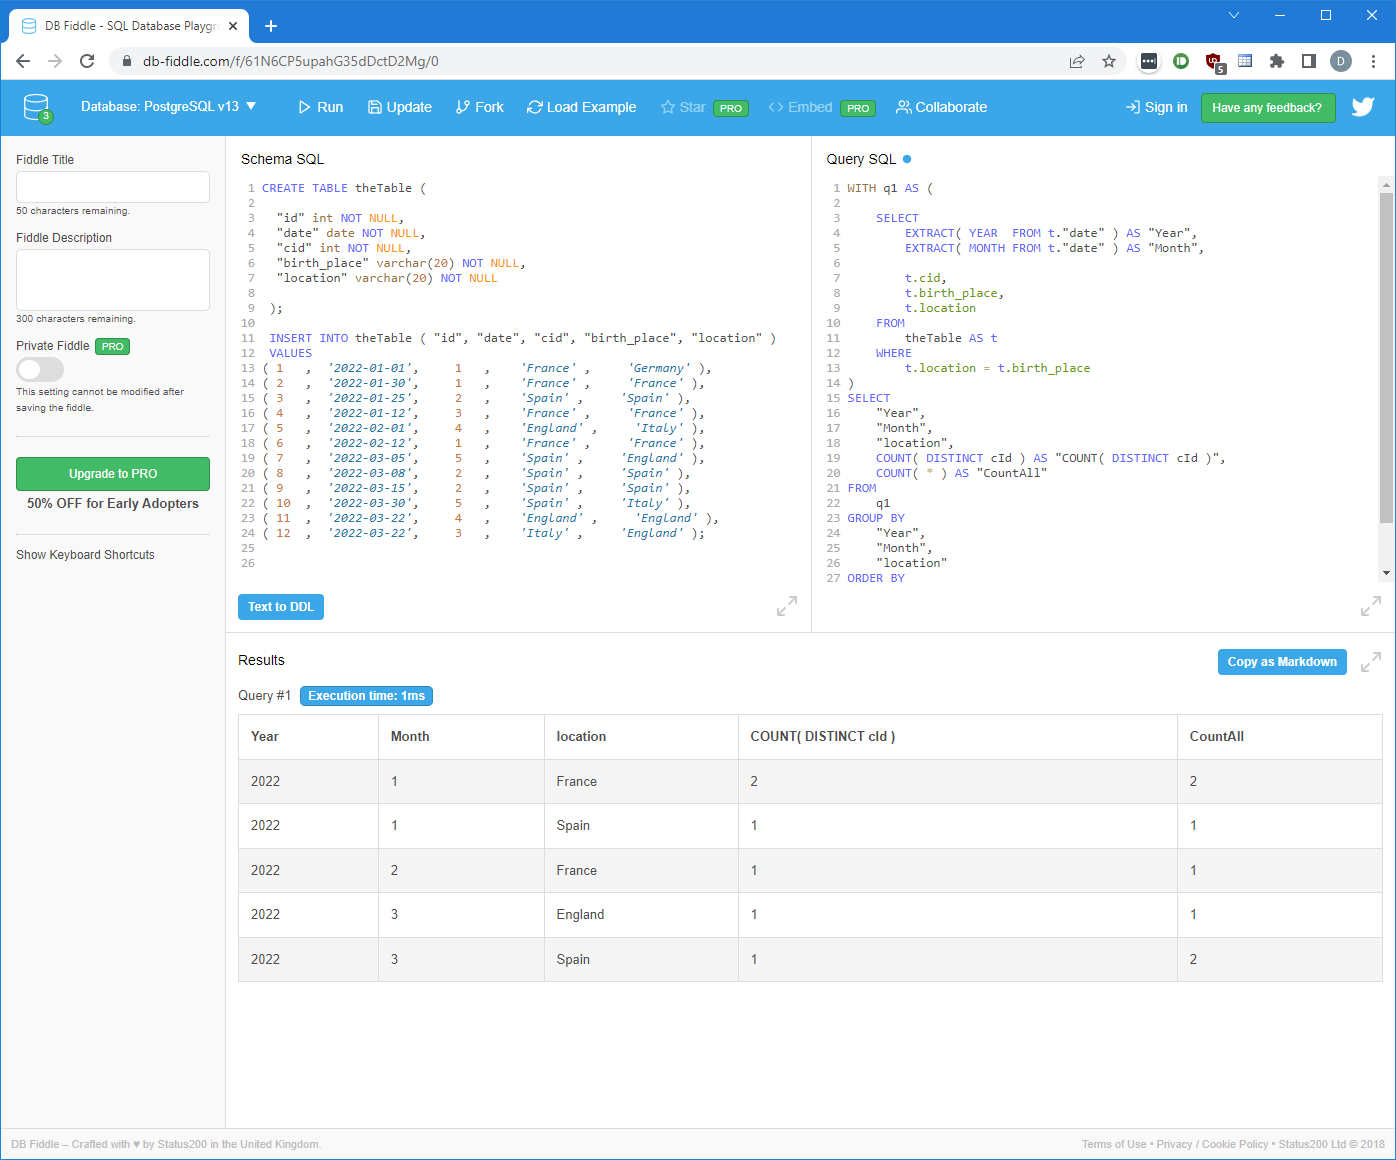Open the browser side panel icon

click(x=1309, y=61)
